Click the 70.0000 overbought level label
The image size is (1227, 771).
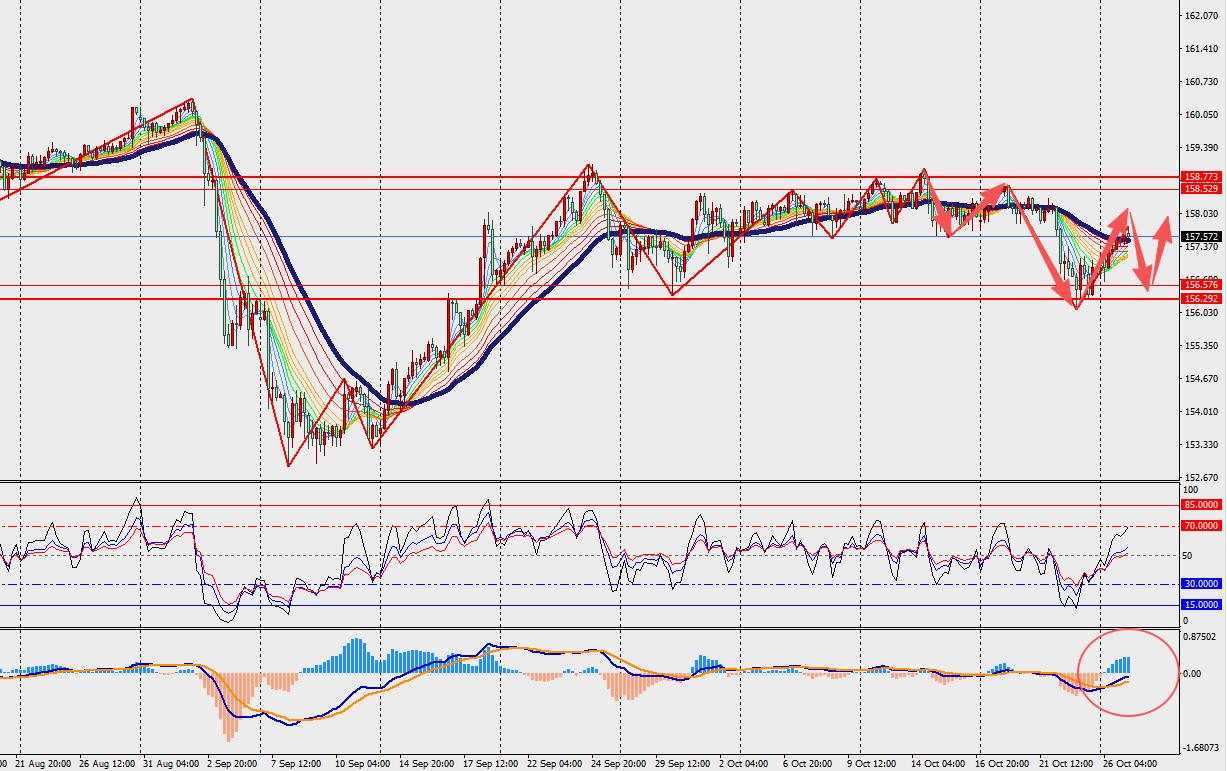(1201, 525)
